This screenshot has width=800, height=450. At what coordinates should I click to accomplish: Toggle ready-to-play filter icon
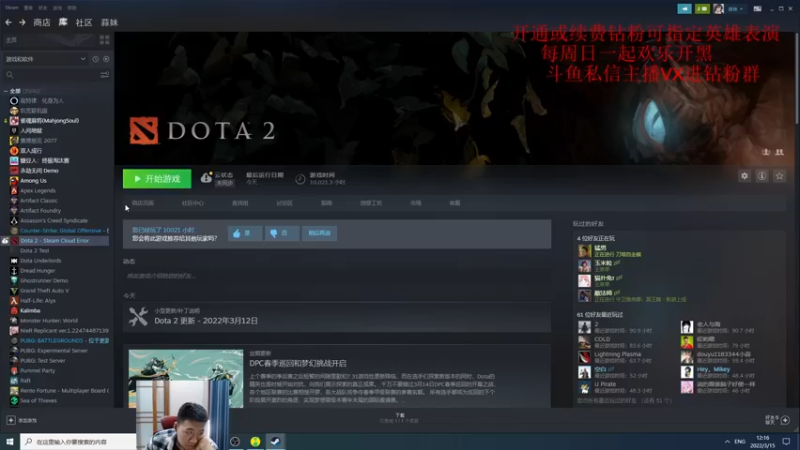[x=106, y=59]
